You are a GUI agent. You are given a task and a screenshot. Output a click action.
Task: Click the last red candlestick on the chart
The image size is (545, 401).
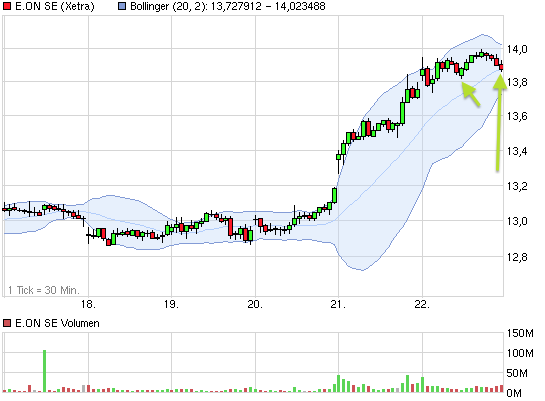point(501,67)
